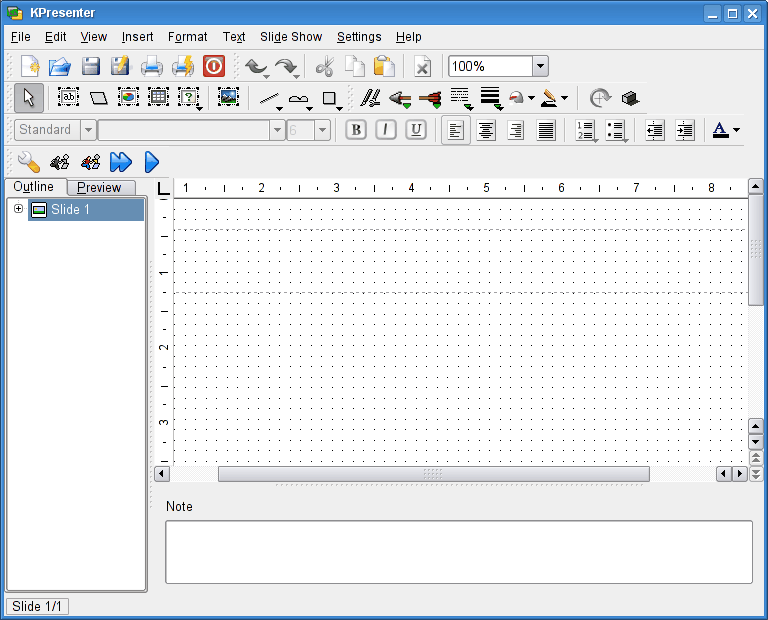Open the 100% zoom dropdown
Image resolution: width=768 pixels, height=620 pixels.
pyautogui.click(x=540, y=67)
